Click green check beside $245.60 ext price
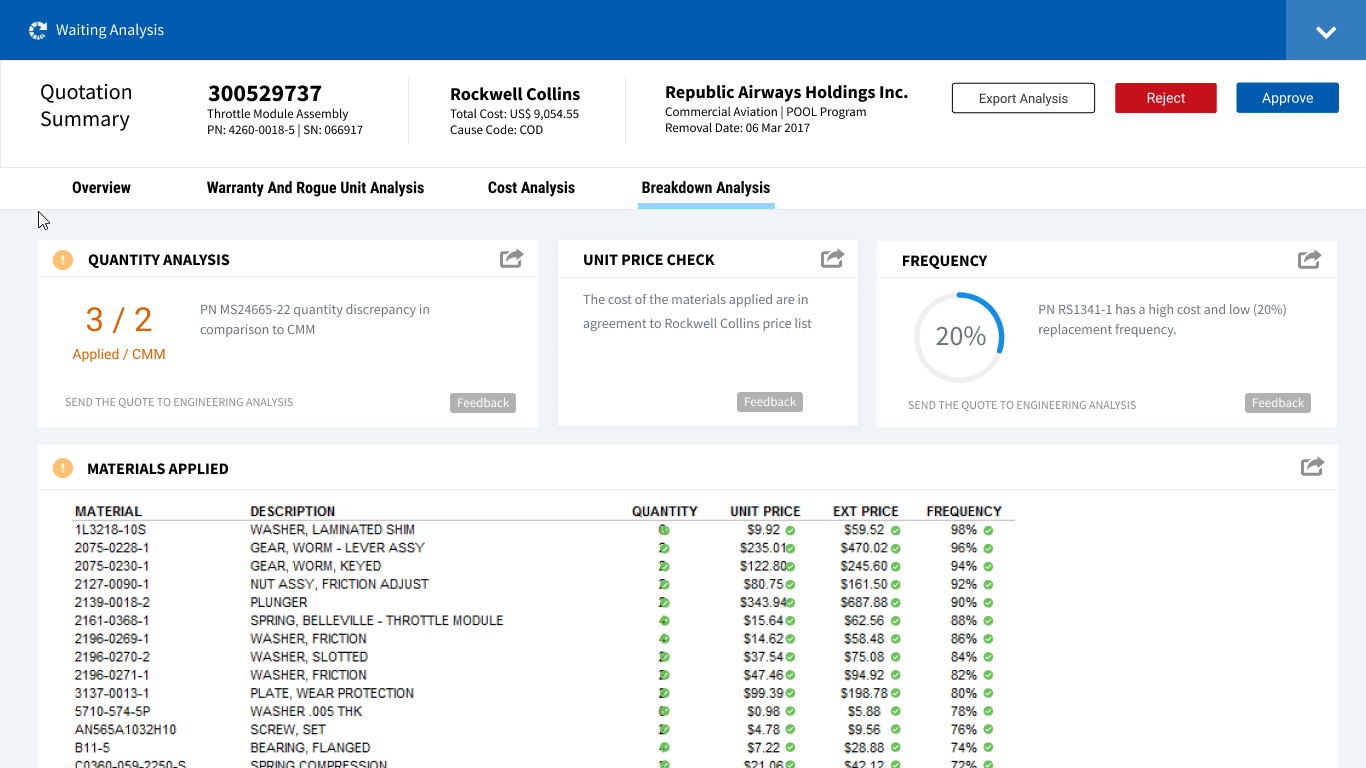This screenshot has height=768, width=1366. tap(896, 566)
